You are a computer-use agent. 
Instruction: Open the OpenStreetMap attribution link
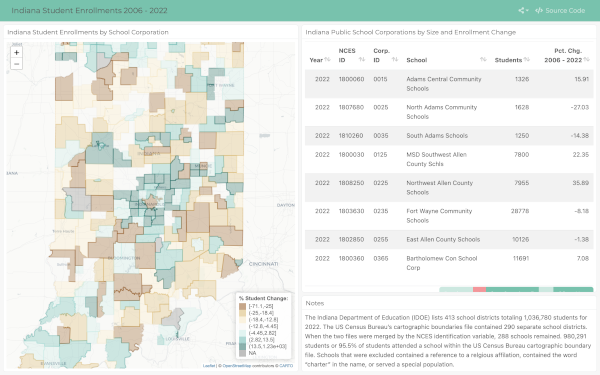click(236, 366)
